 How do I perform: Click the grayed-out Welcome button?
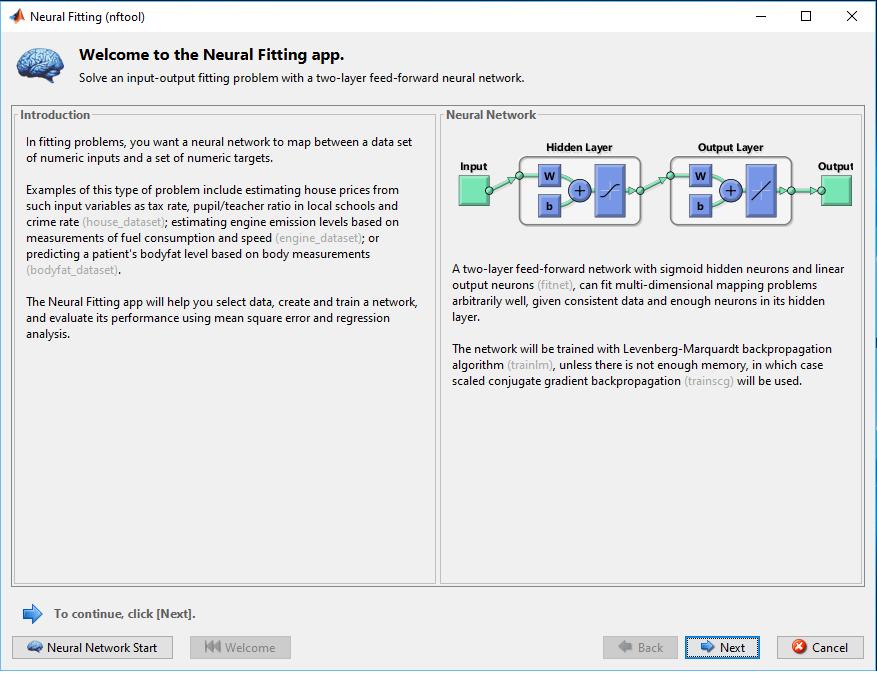click(241, 647)
